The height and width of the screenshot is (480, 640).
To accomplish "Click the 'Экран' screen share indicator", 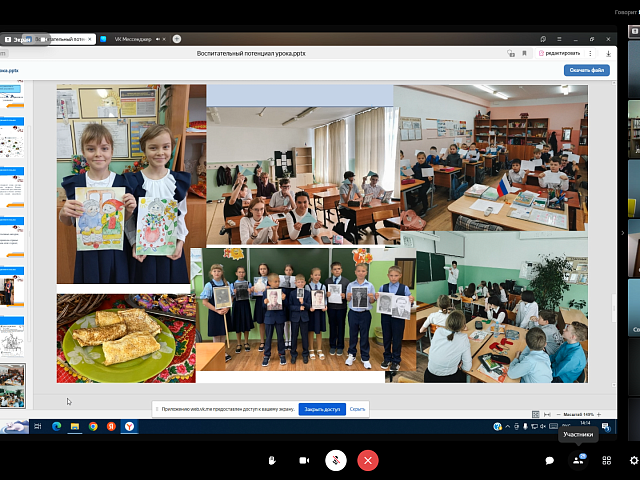I will pos(18,40).
